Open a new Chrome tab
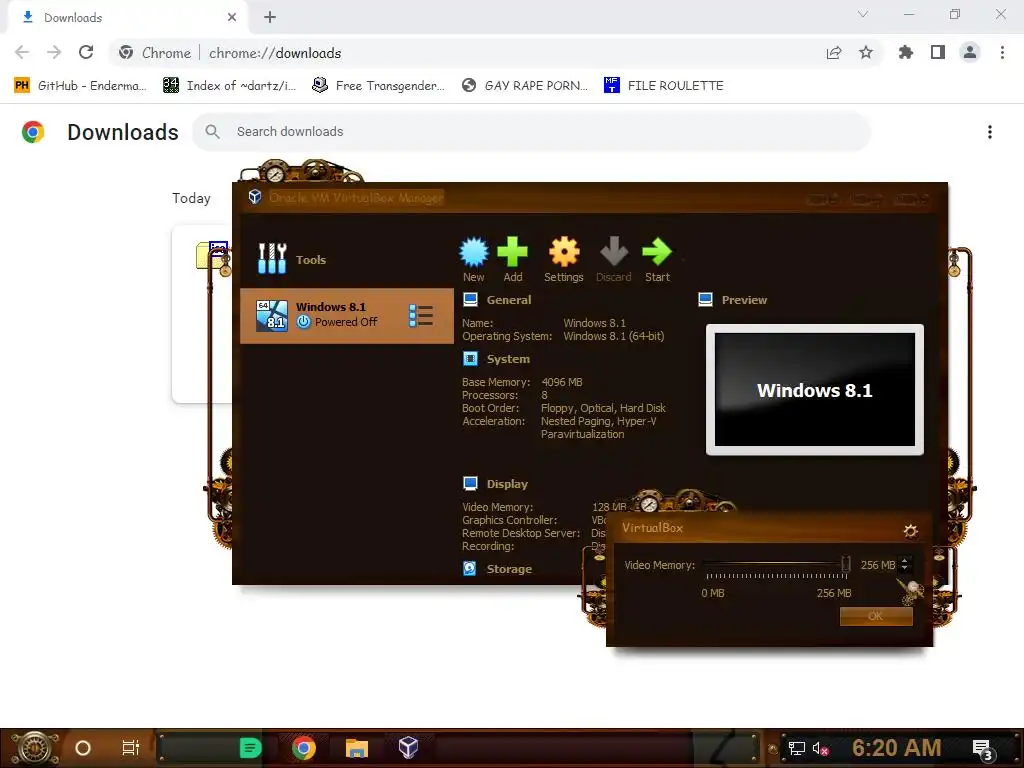Image resolution: width=1024 pixels, height=768 pixels. [x=270, y=18]
